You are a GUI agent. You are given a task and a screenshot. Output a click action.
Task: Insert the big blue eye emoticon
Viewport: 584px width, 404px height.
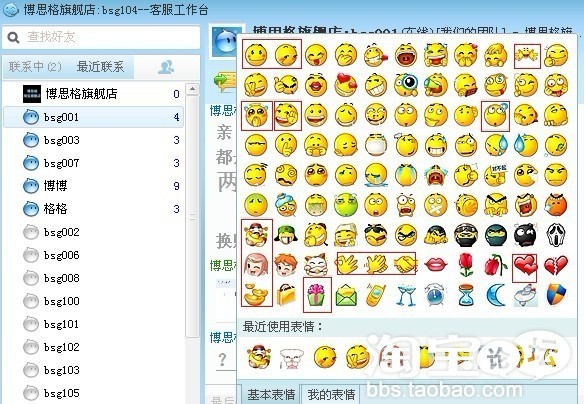(x=406, y=85)
